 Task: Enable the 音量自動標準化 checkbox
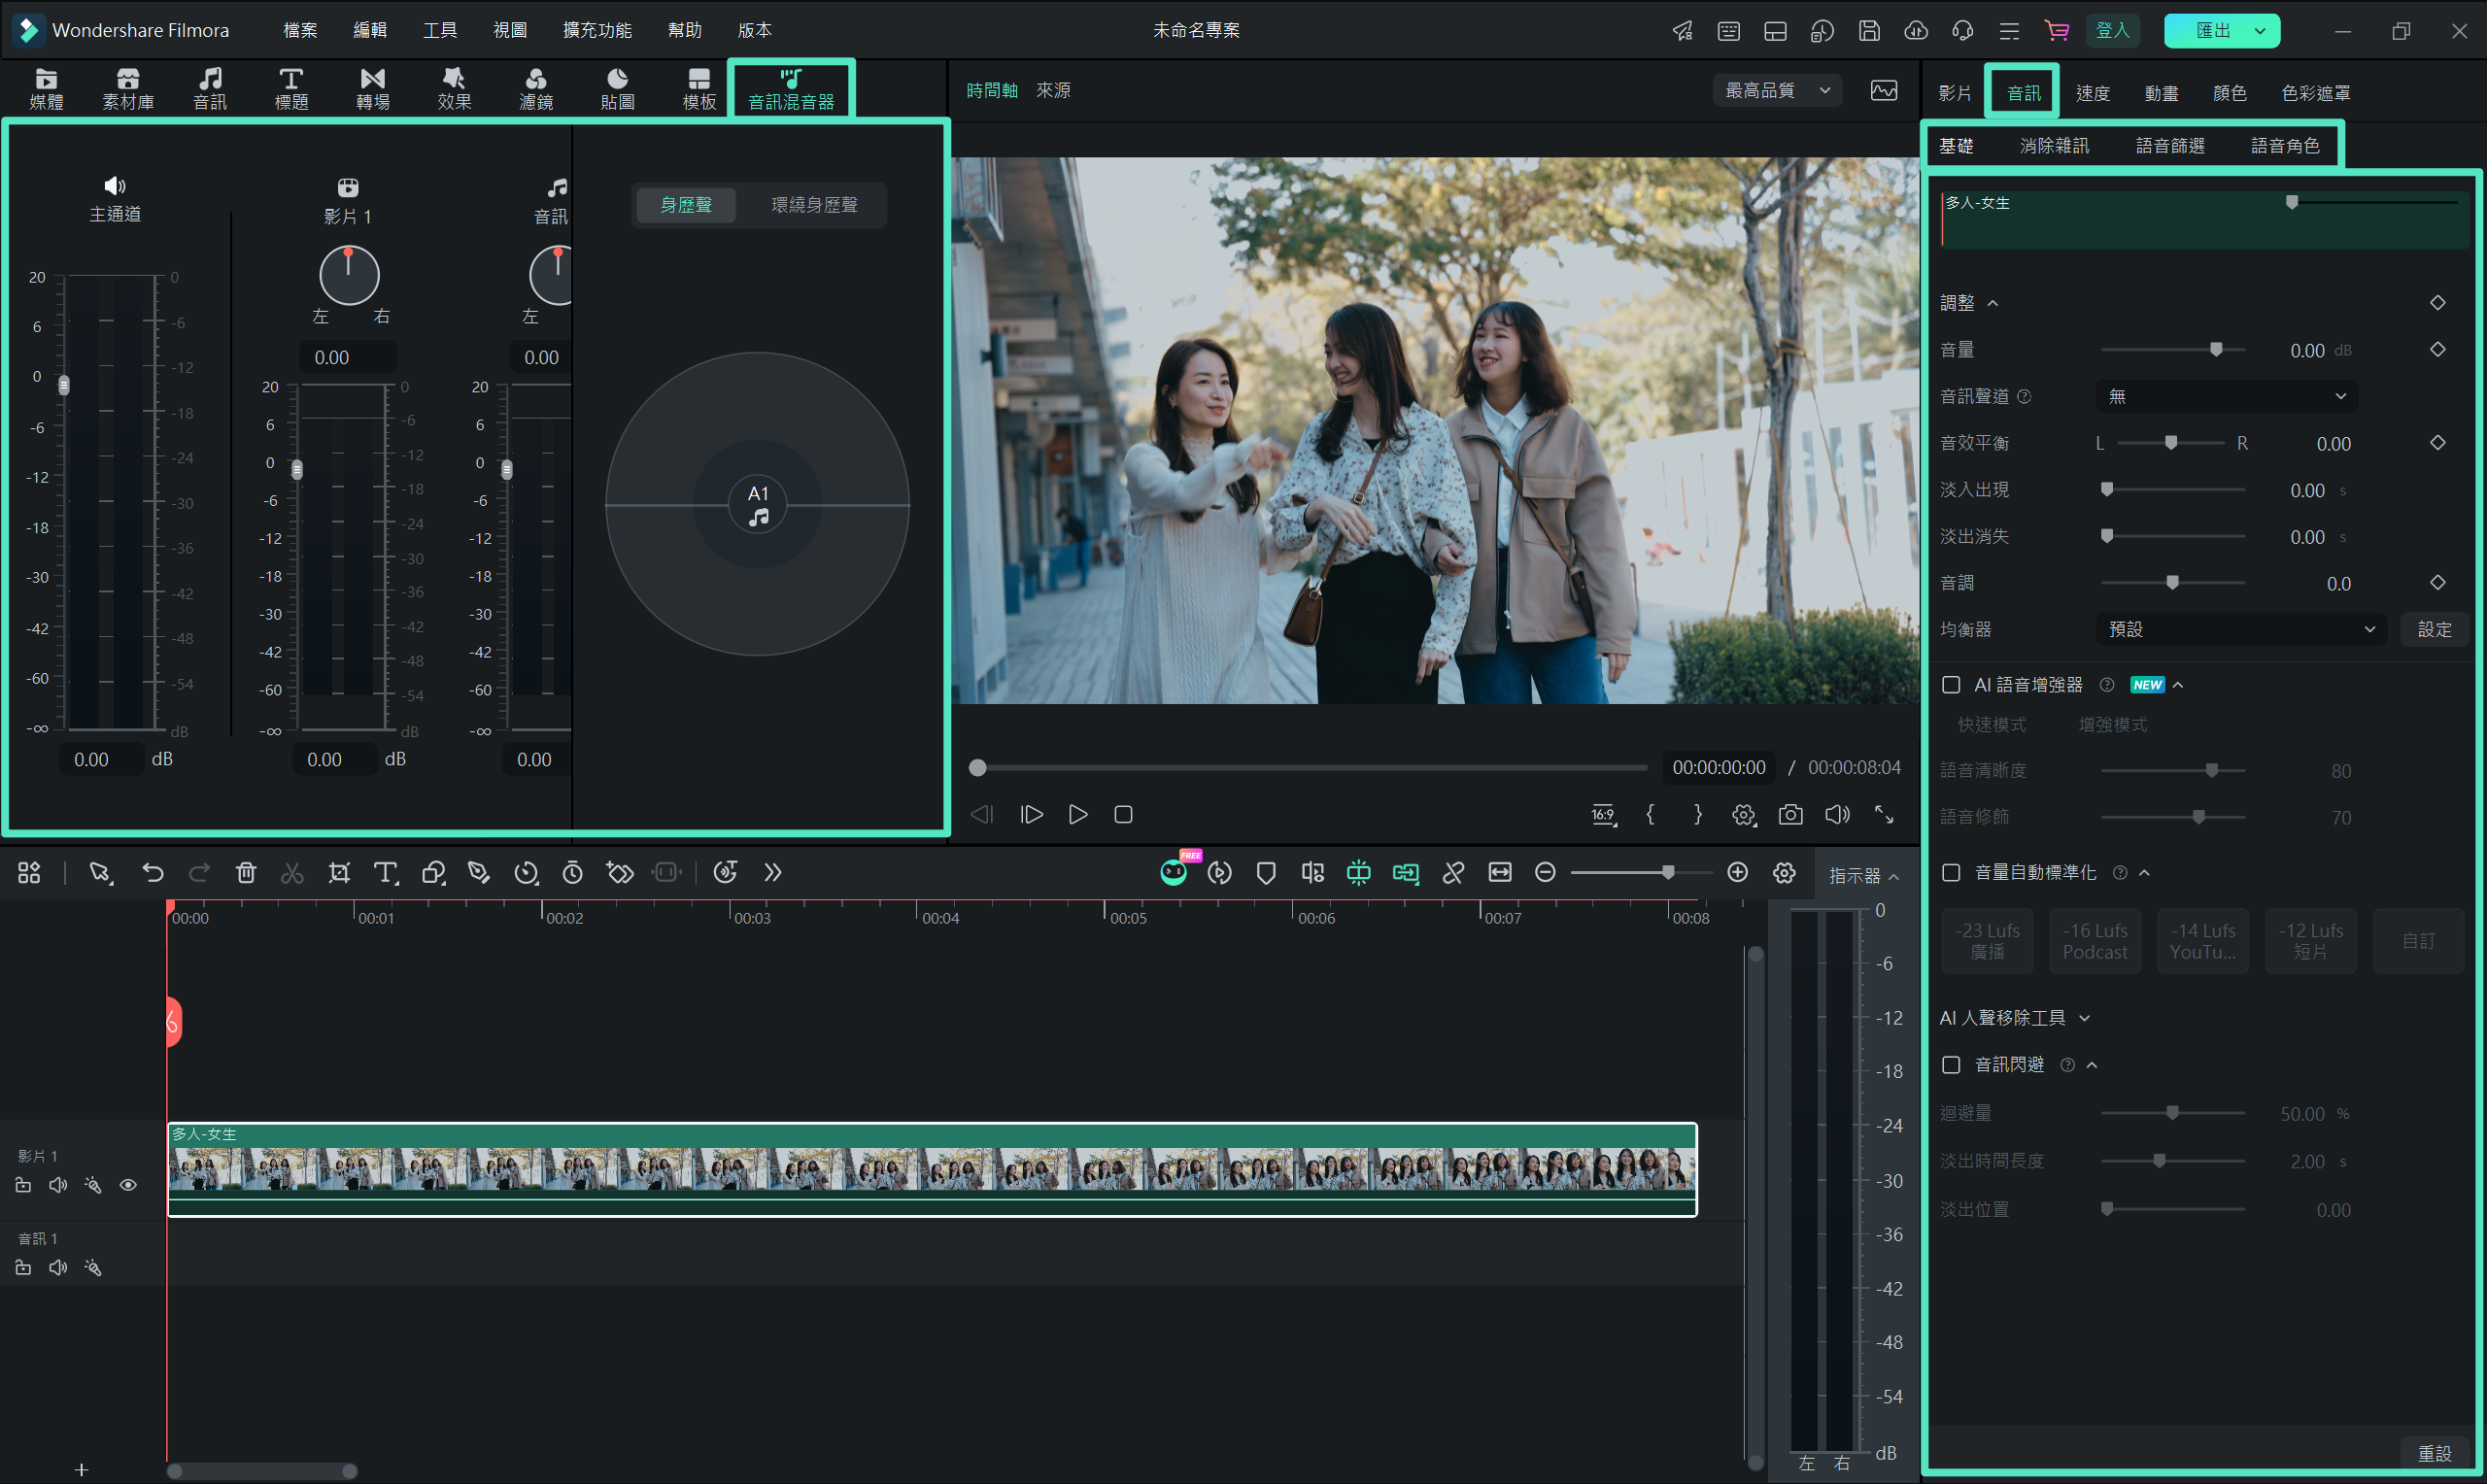point(1951,873)
